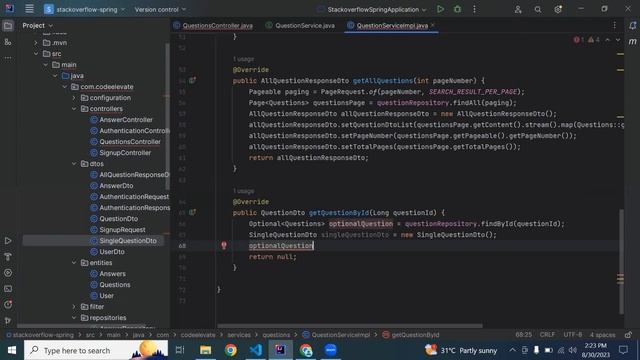
Task: Open the Services tool window
Action: click(8, 273)
